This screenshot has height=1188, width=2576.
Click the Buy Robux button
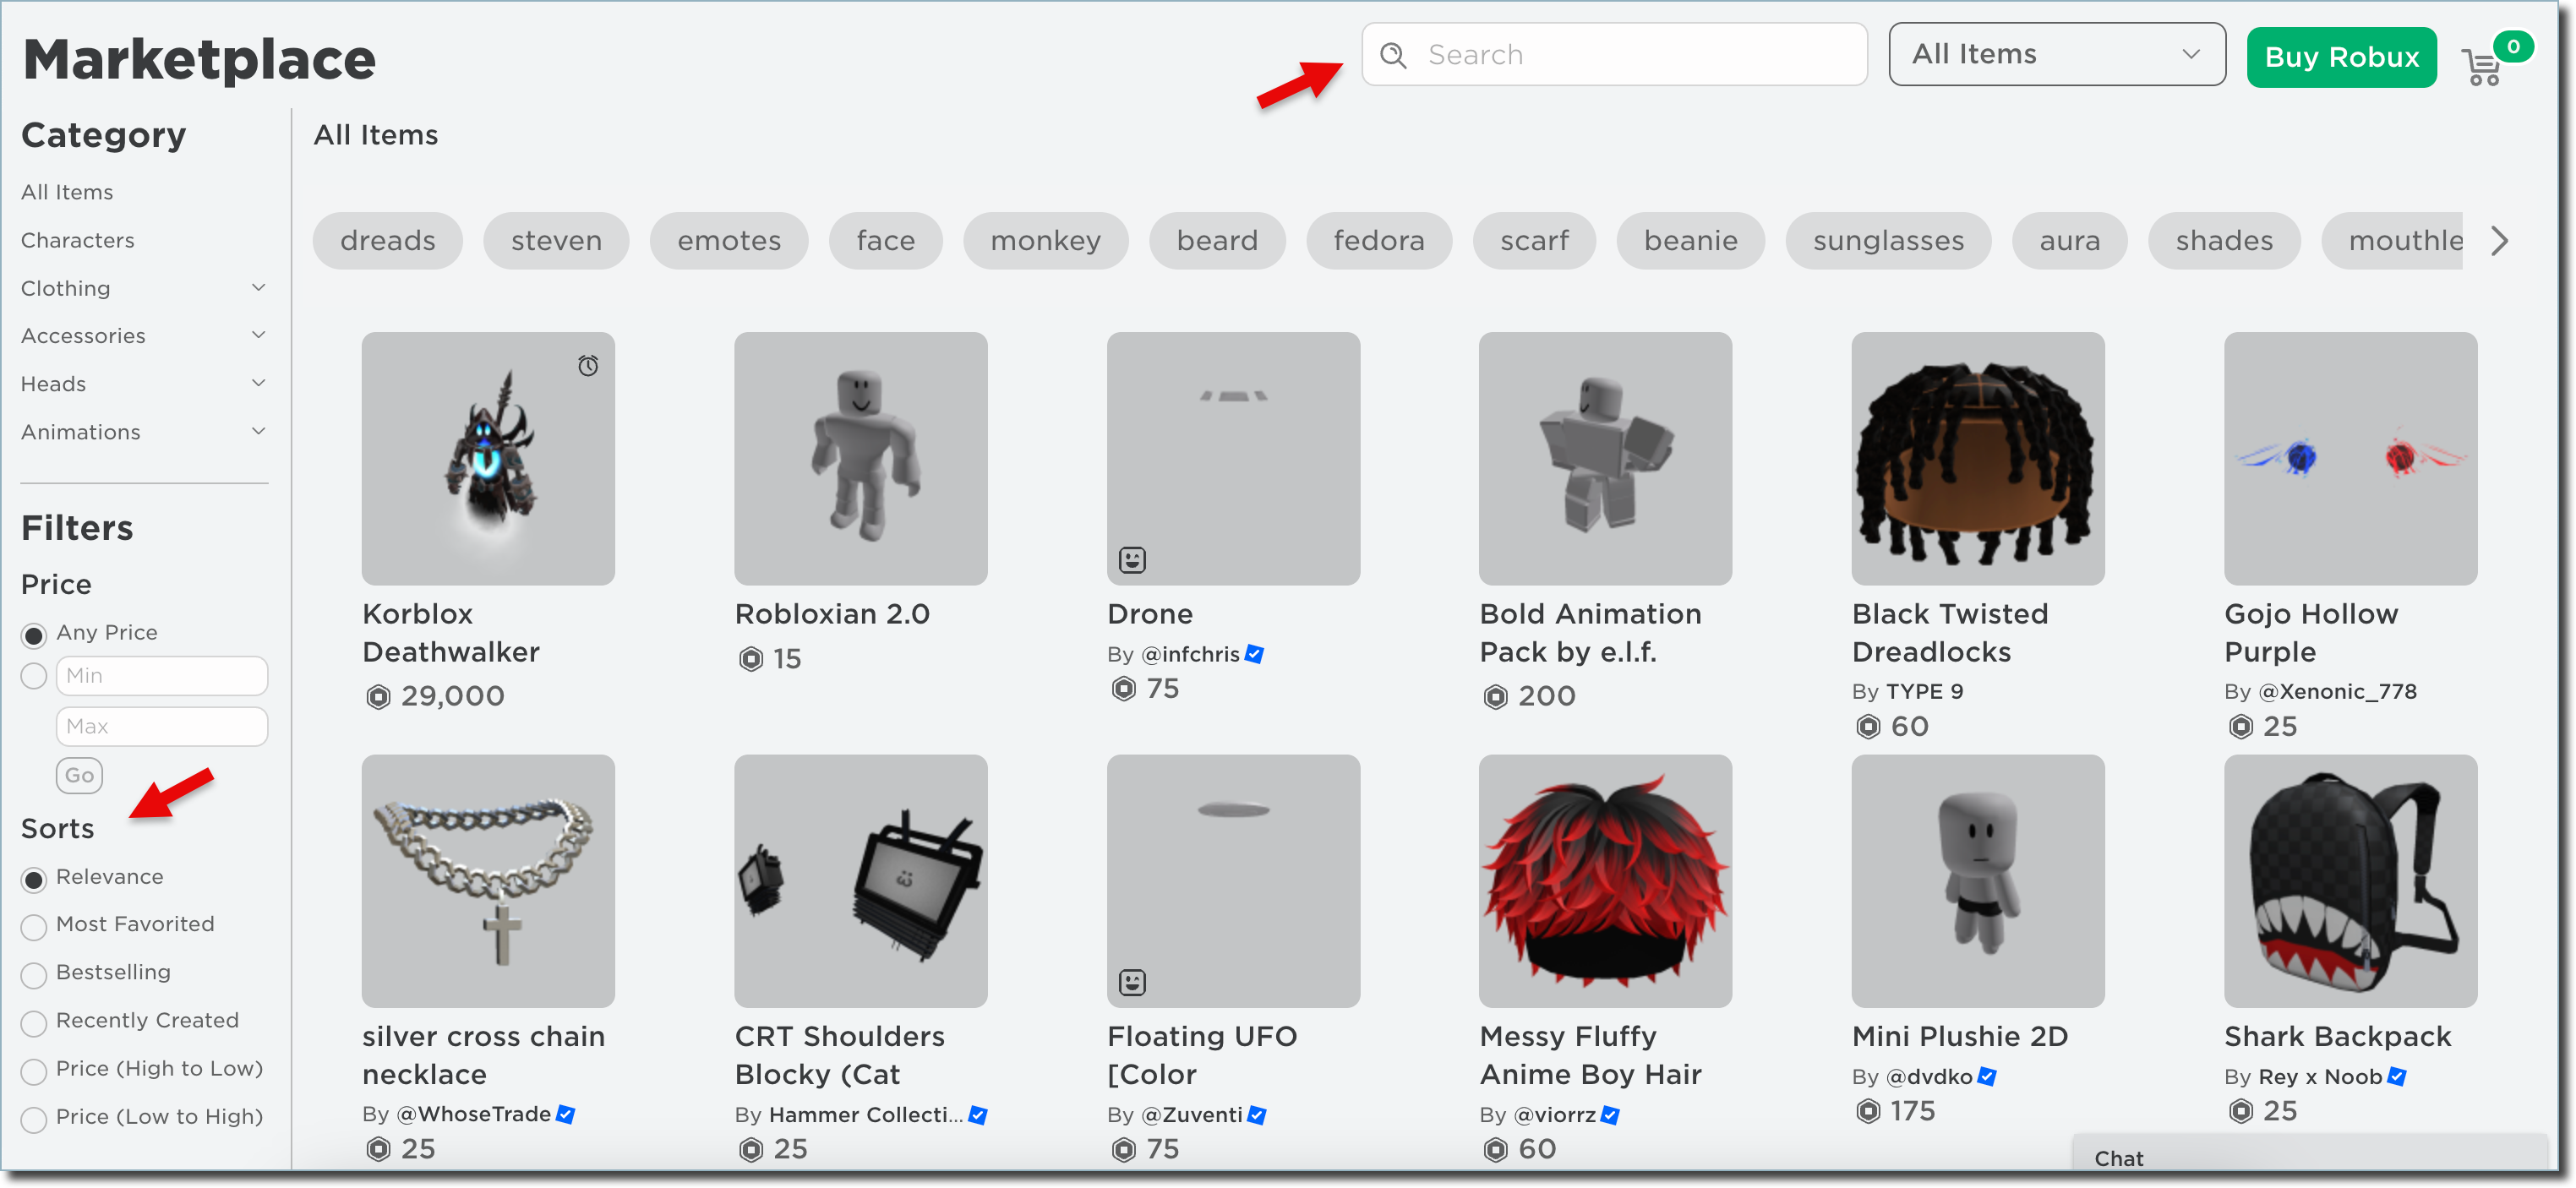[2341, 57]
